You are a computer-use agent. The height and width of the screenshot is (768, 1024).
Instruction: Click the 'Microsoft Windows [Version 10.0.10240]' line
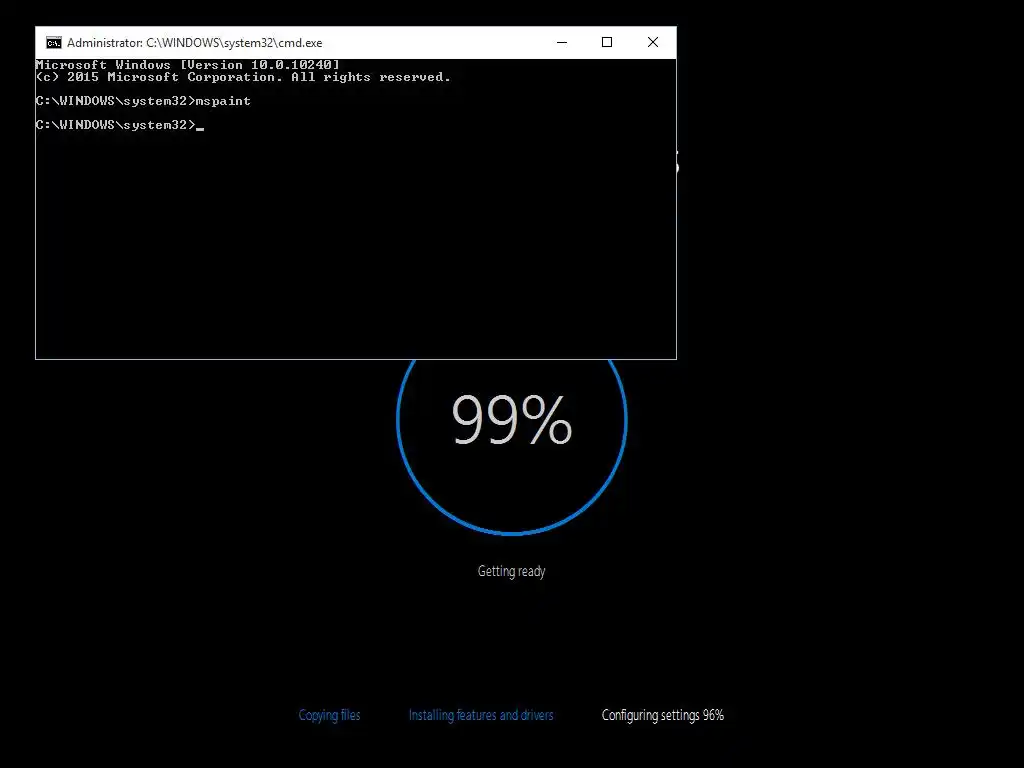(187, 65)
